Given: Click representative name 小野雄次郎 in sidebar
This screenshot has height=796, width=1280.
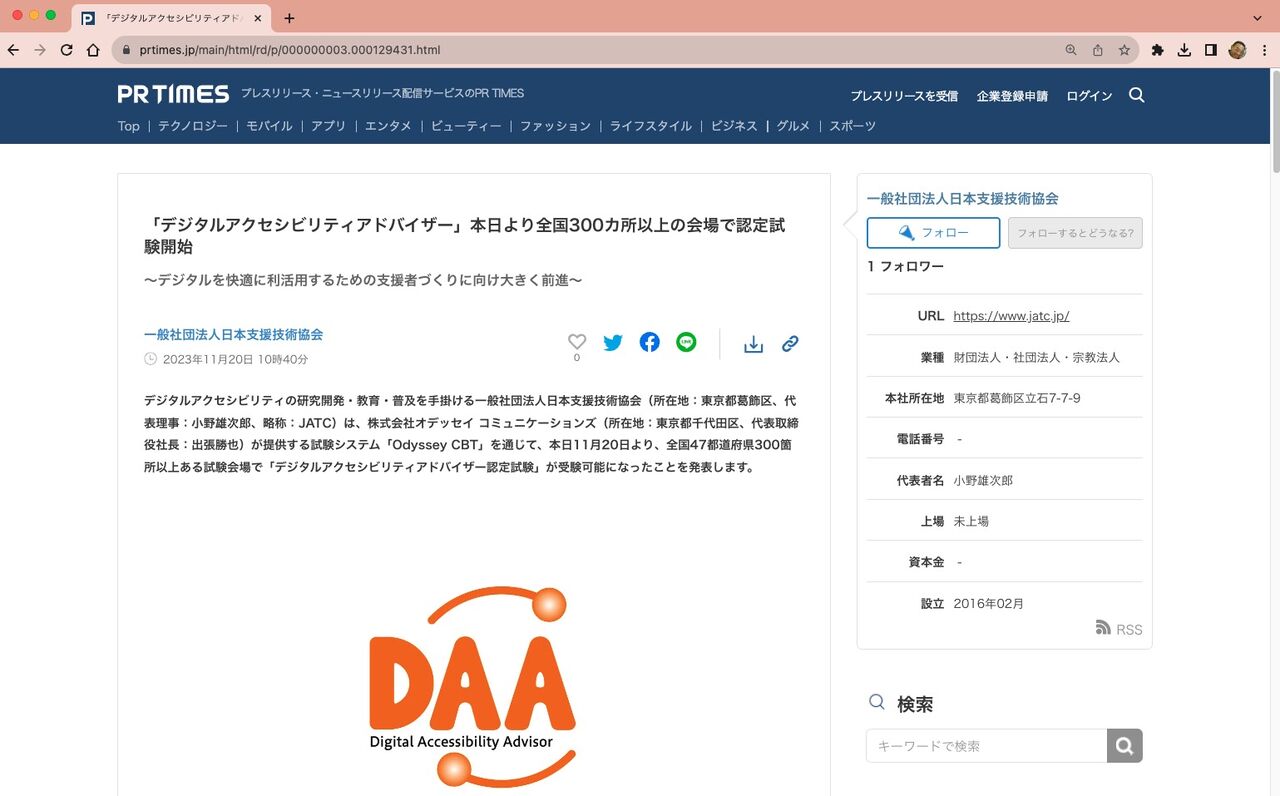Looking at the screenshot, I should pos(983,481).
